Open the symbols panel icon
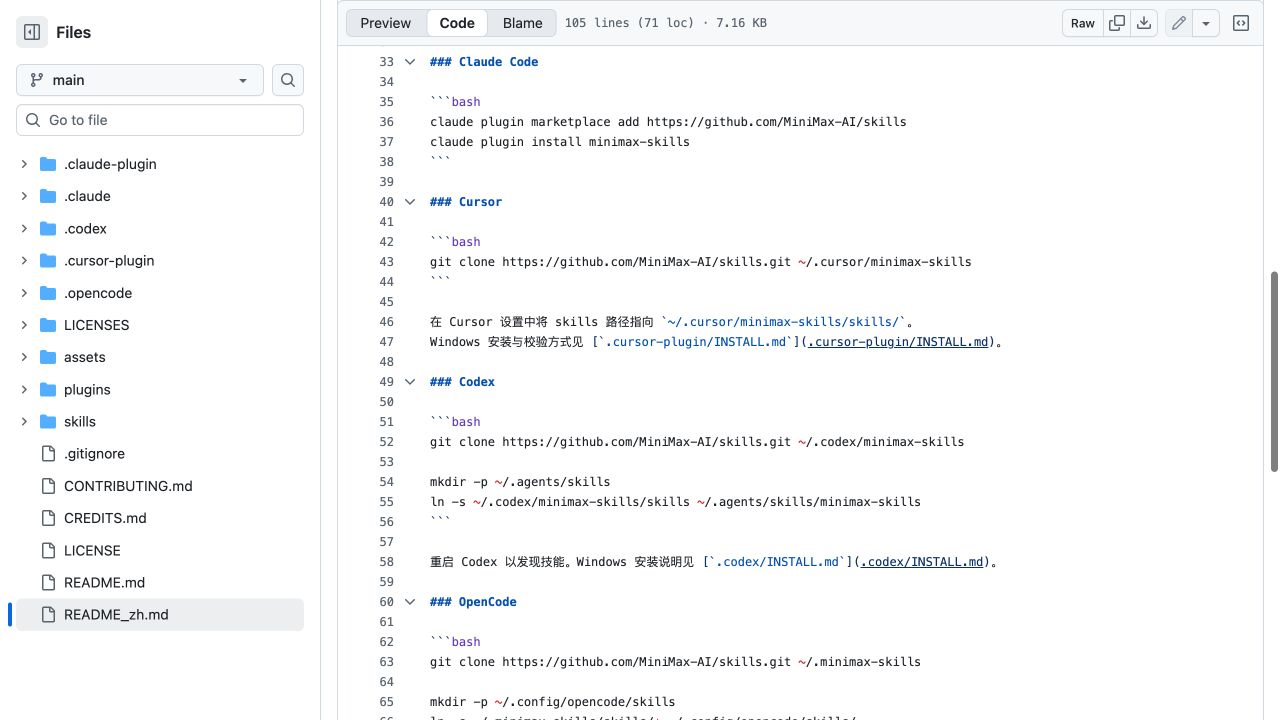This screenshot has width=1280, height=720. [x=1241, y=23]
